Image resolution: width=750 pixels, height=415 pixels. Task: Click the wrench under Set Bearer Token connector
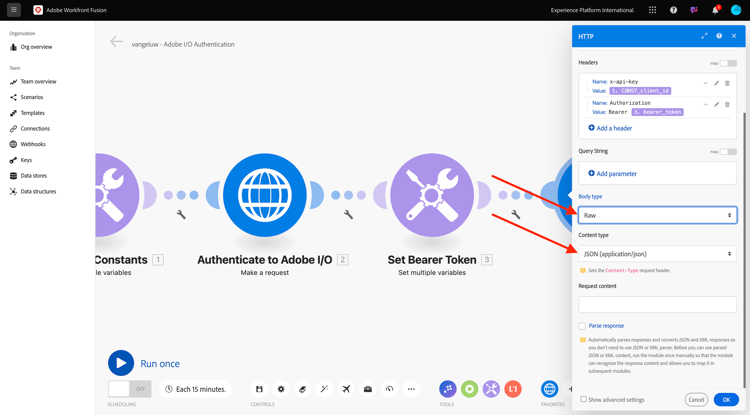(x=516, y=215)
